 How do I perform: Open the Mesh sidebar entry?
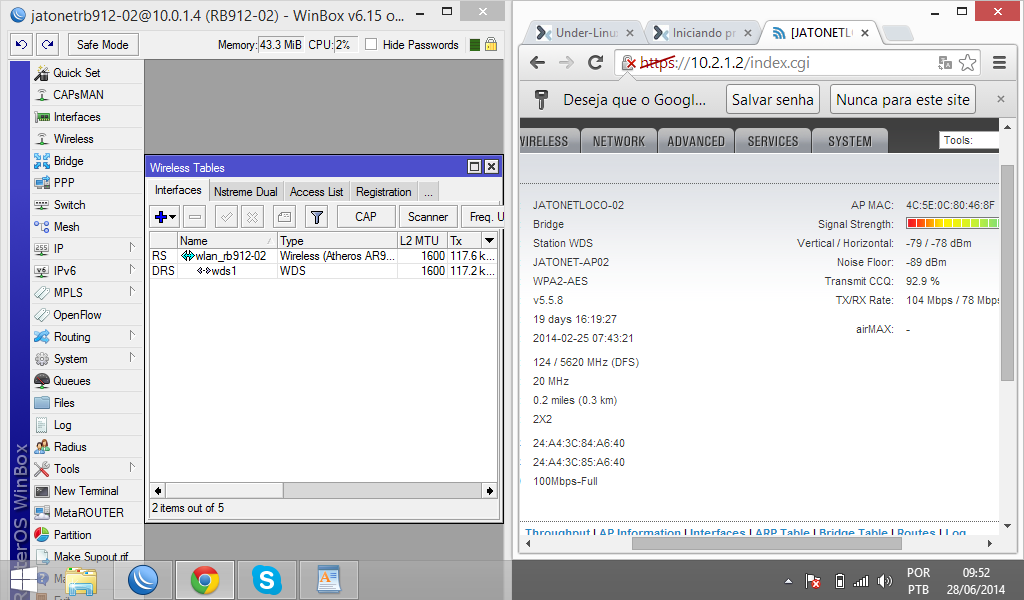66,227
